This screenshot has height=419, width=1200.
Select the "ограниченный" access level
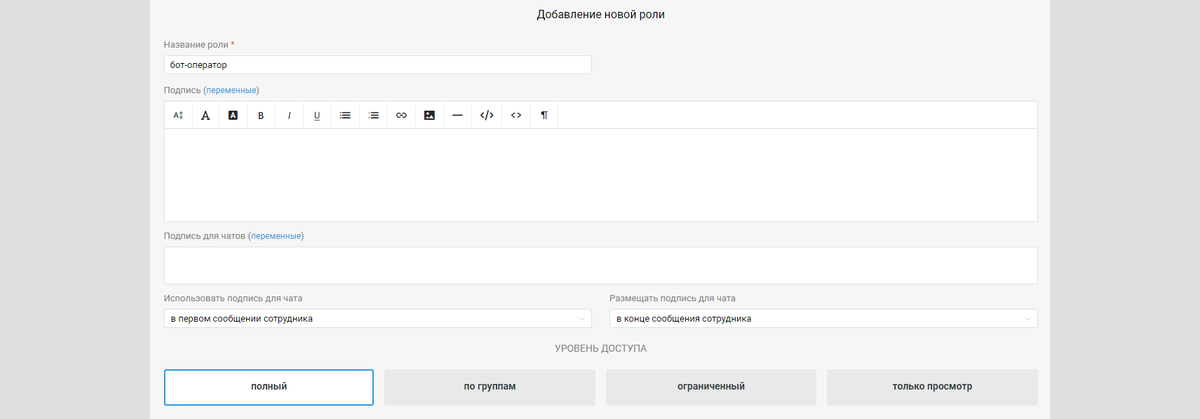click(711, 387)
